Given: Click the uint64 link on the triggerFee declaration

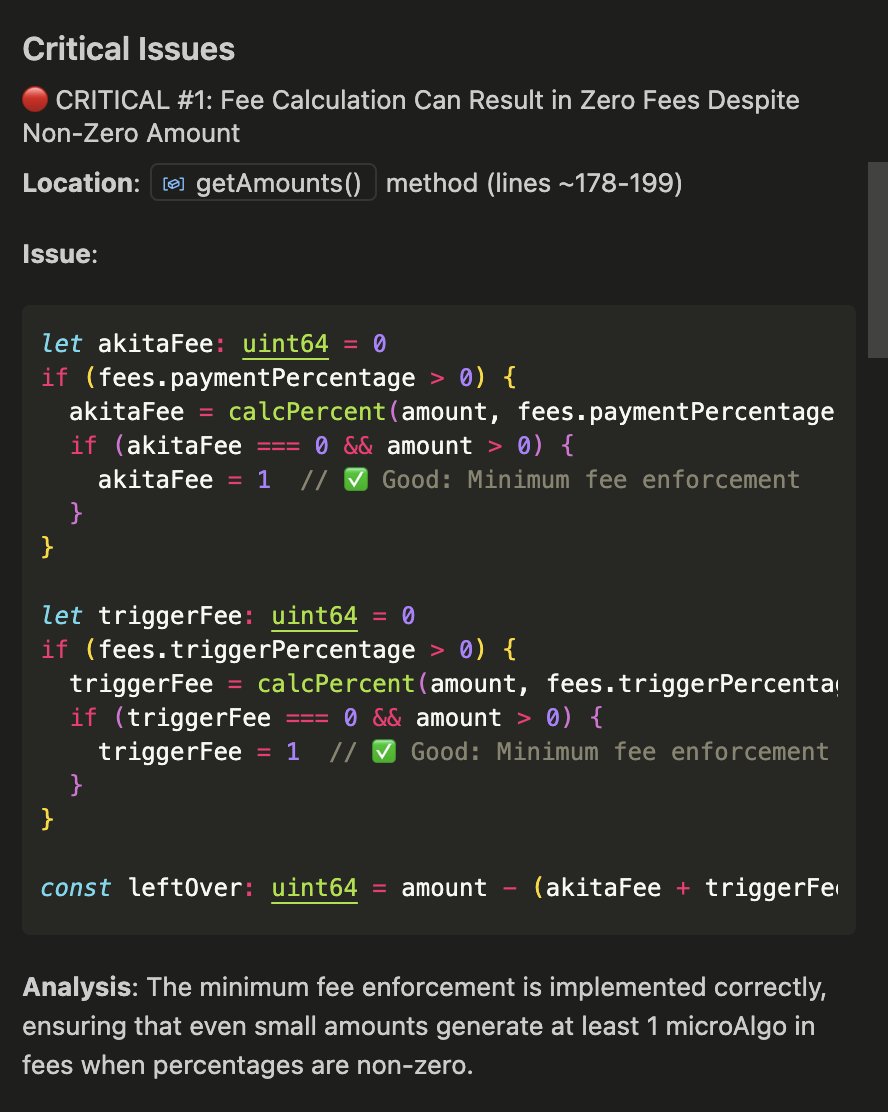Looking at the screenshot, I should (314, 615).
